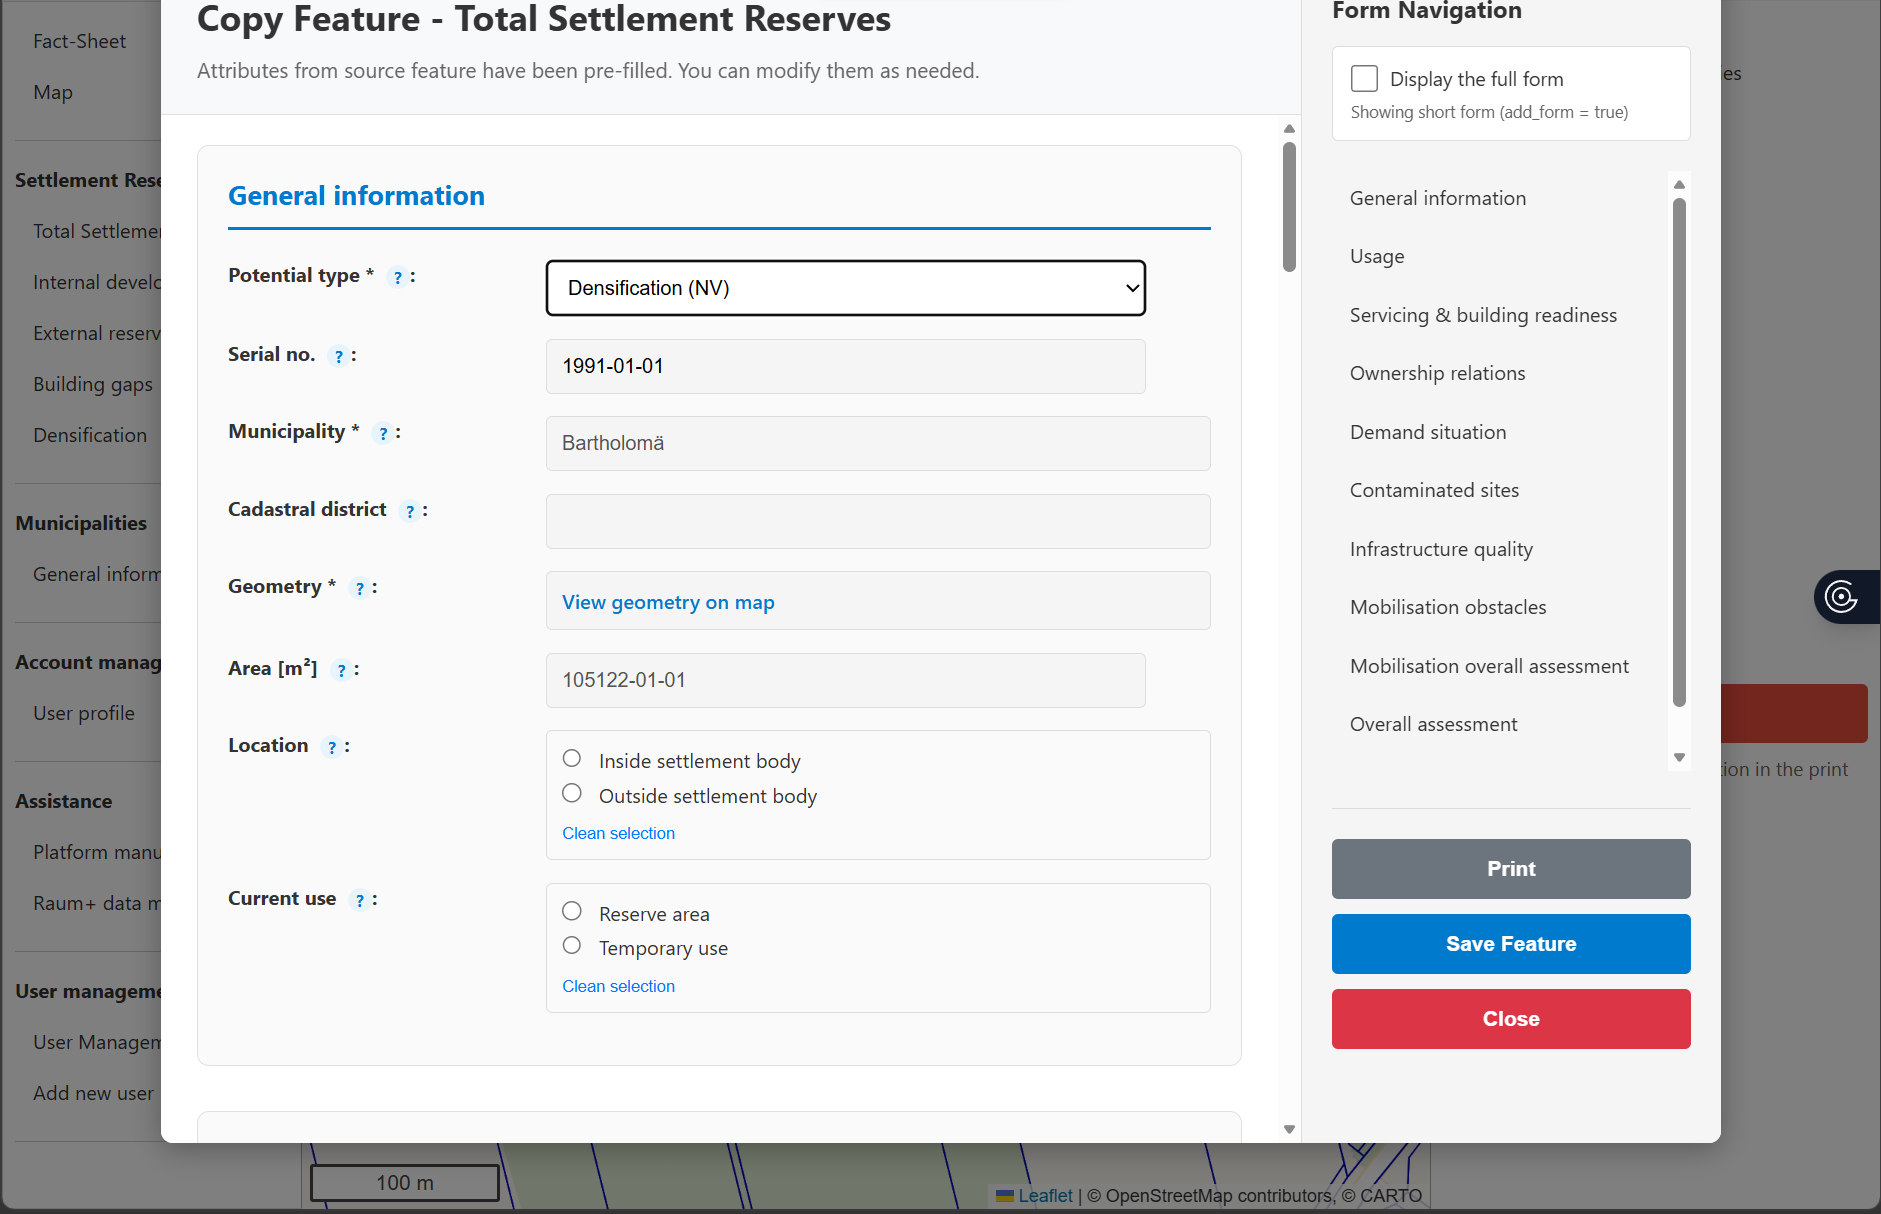Screen dimensions: 1881x1214
Task: Open help icon for Geometry
Action: 360,588
